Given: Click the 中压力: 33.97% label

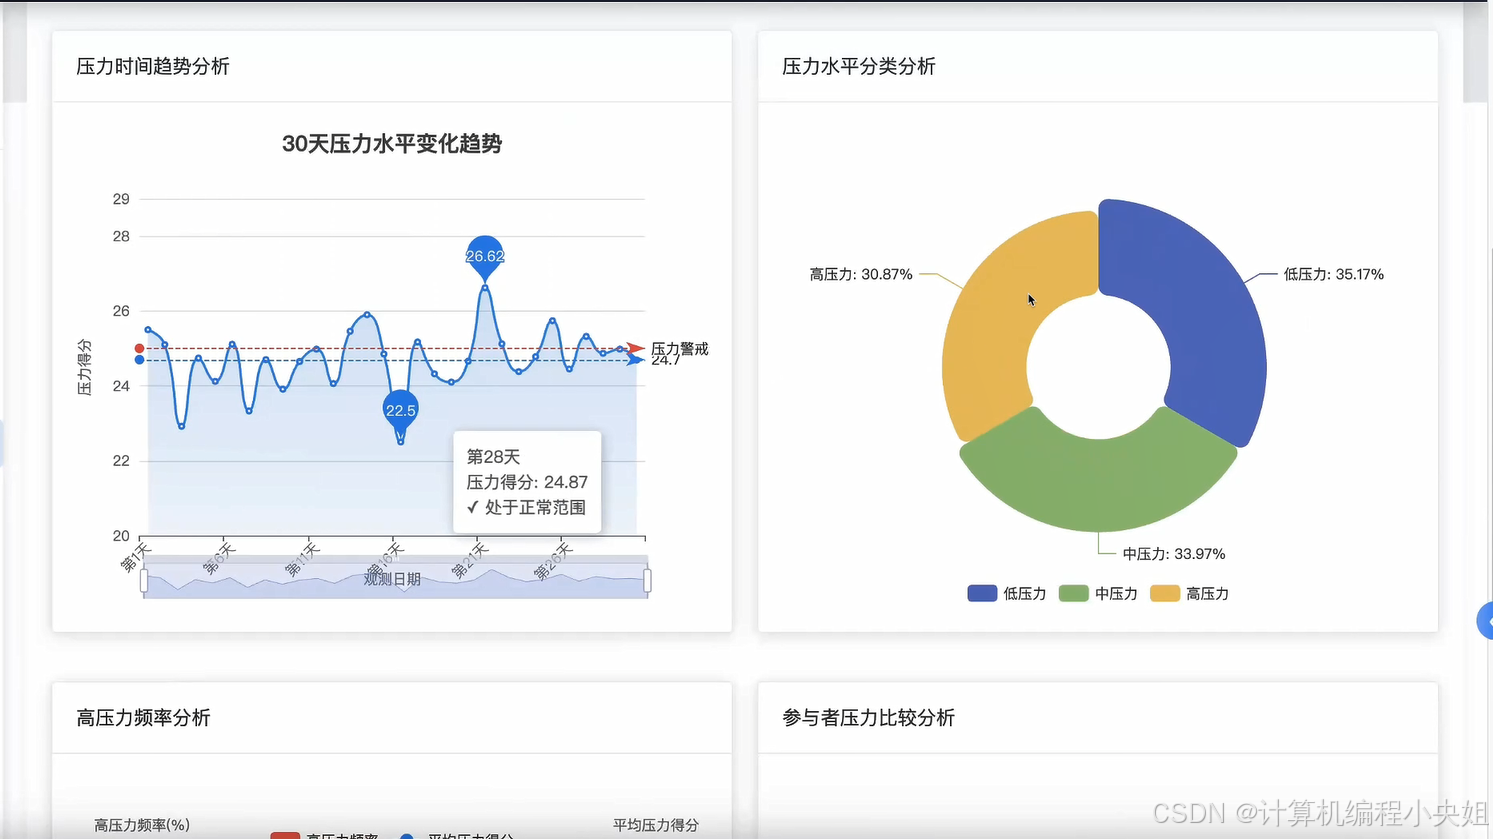Looking at the screenshot, I should [x=1174, y=554].
